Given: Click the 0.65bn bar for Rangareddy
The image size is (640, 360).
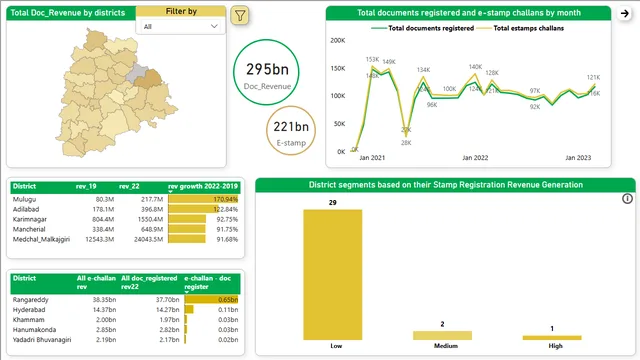Looking at the screenshot, I should (211, 300).
